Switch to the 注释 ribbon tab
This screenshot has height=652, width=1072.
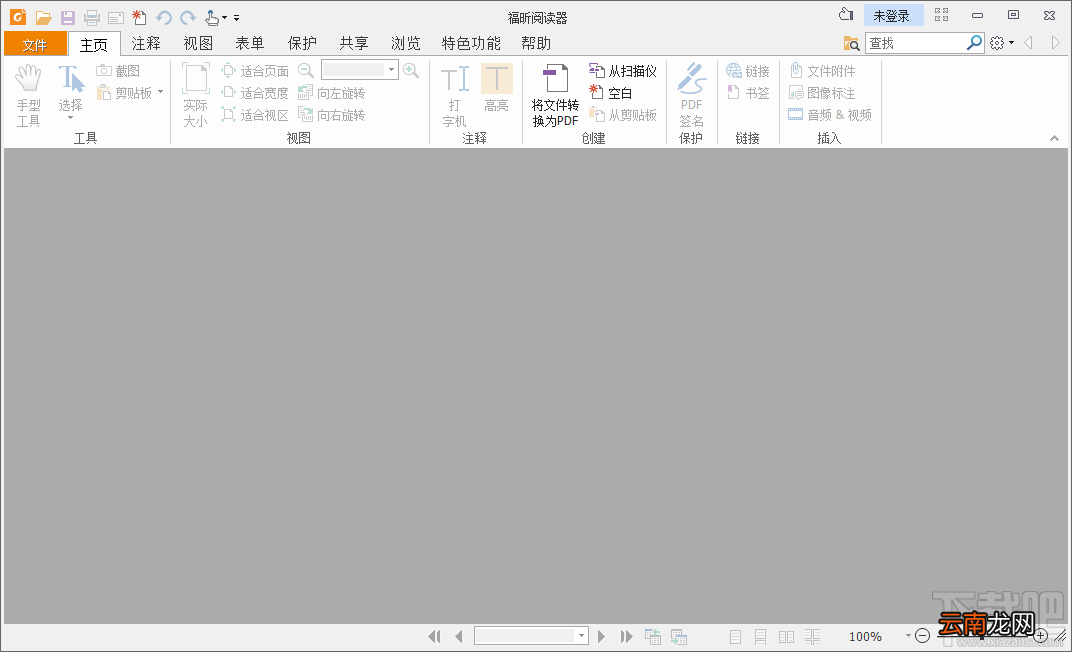[x=146, y=44]
